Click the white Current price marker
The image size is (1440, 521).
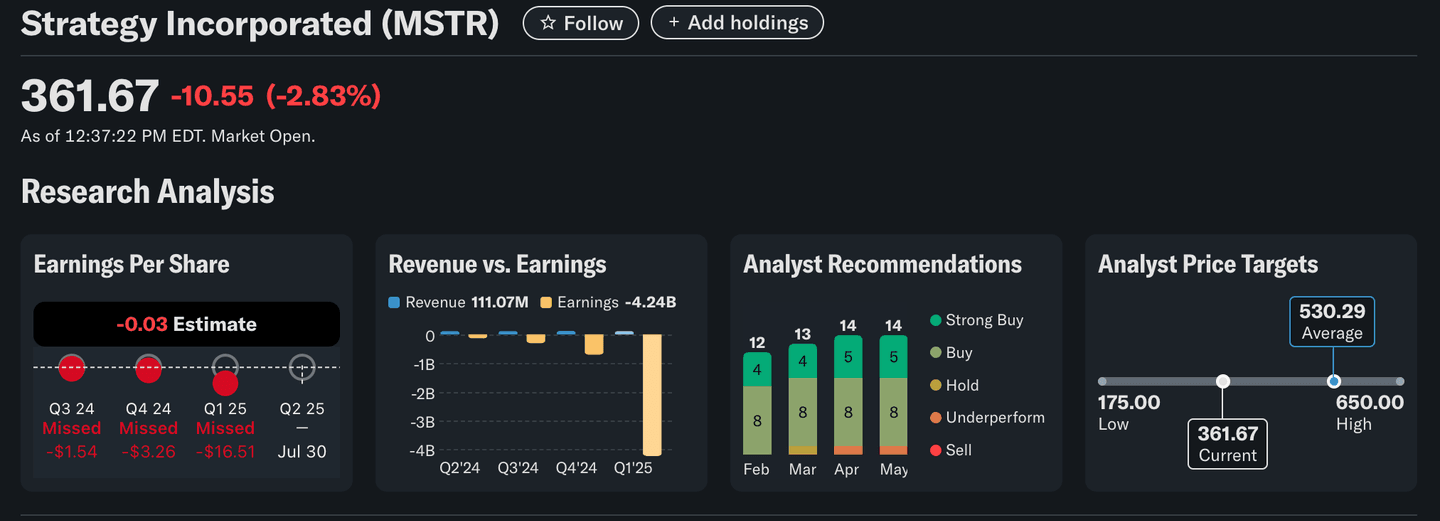pos(1223,381)
